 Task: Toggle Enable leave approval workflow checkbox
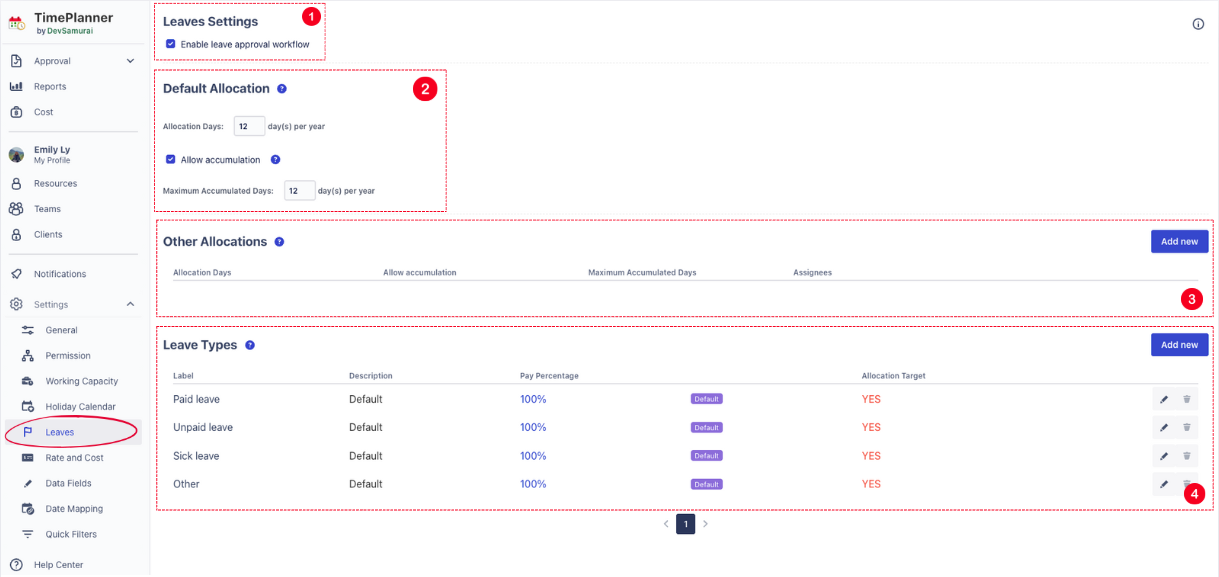coord(171,44)
